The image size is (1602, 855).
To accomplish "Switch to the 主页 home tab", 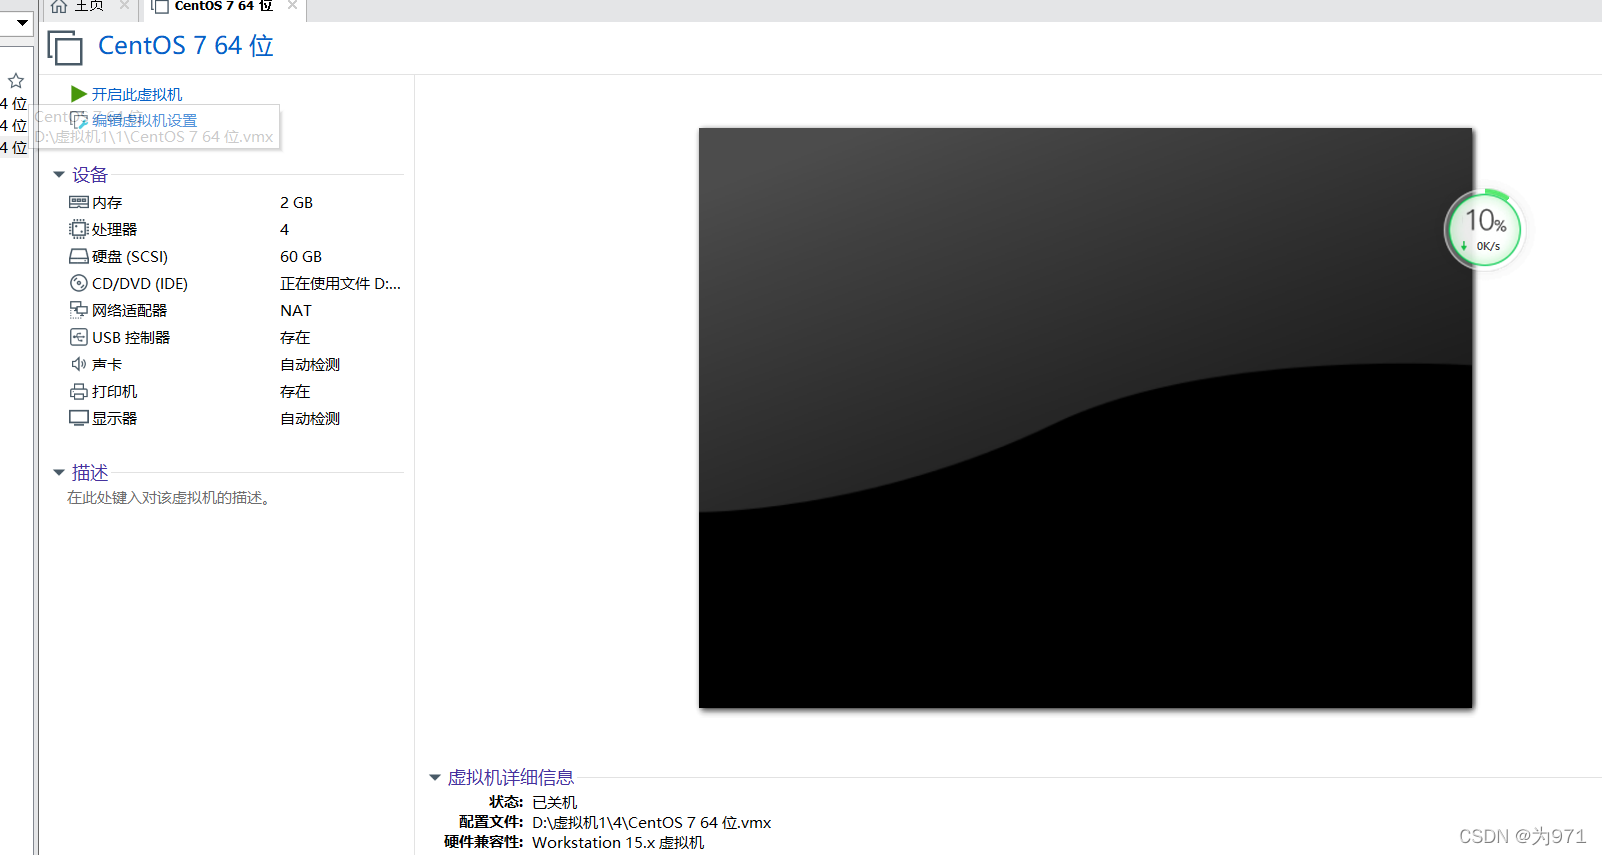I will coord(89,7).
